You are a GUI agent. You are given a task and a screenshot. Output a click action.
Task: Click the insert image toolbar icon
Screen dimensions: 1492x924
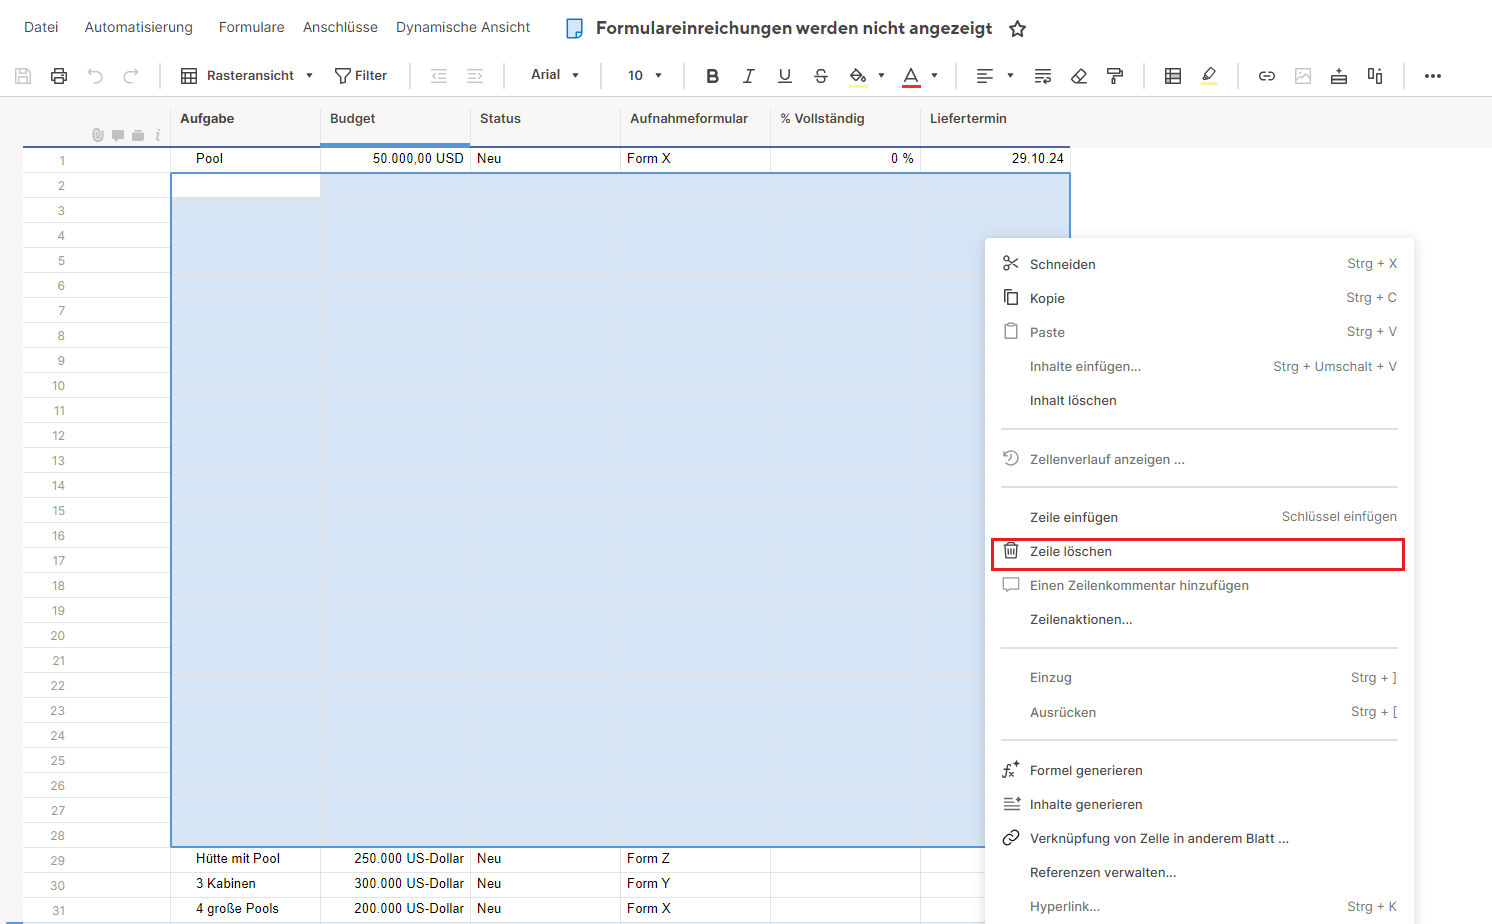coord(1303,76)
